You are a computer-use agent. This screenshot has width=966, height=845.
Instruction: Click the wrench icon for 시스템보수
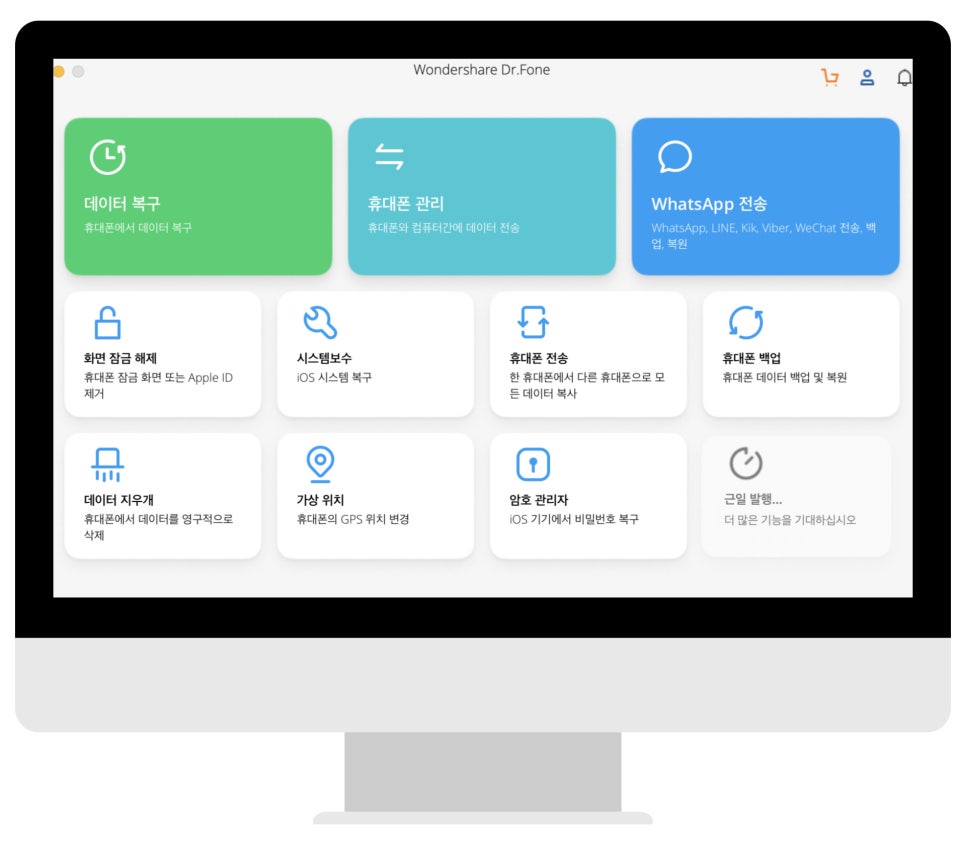click(320, 322)
